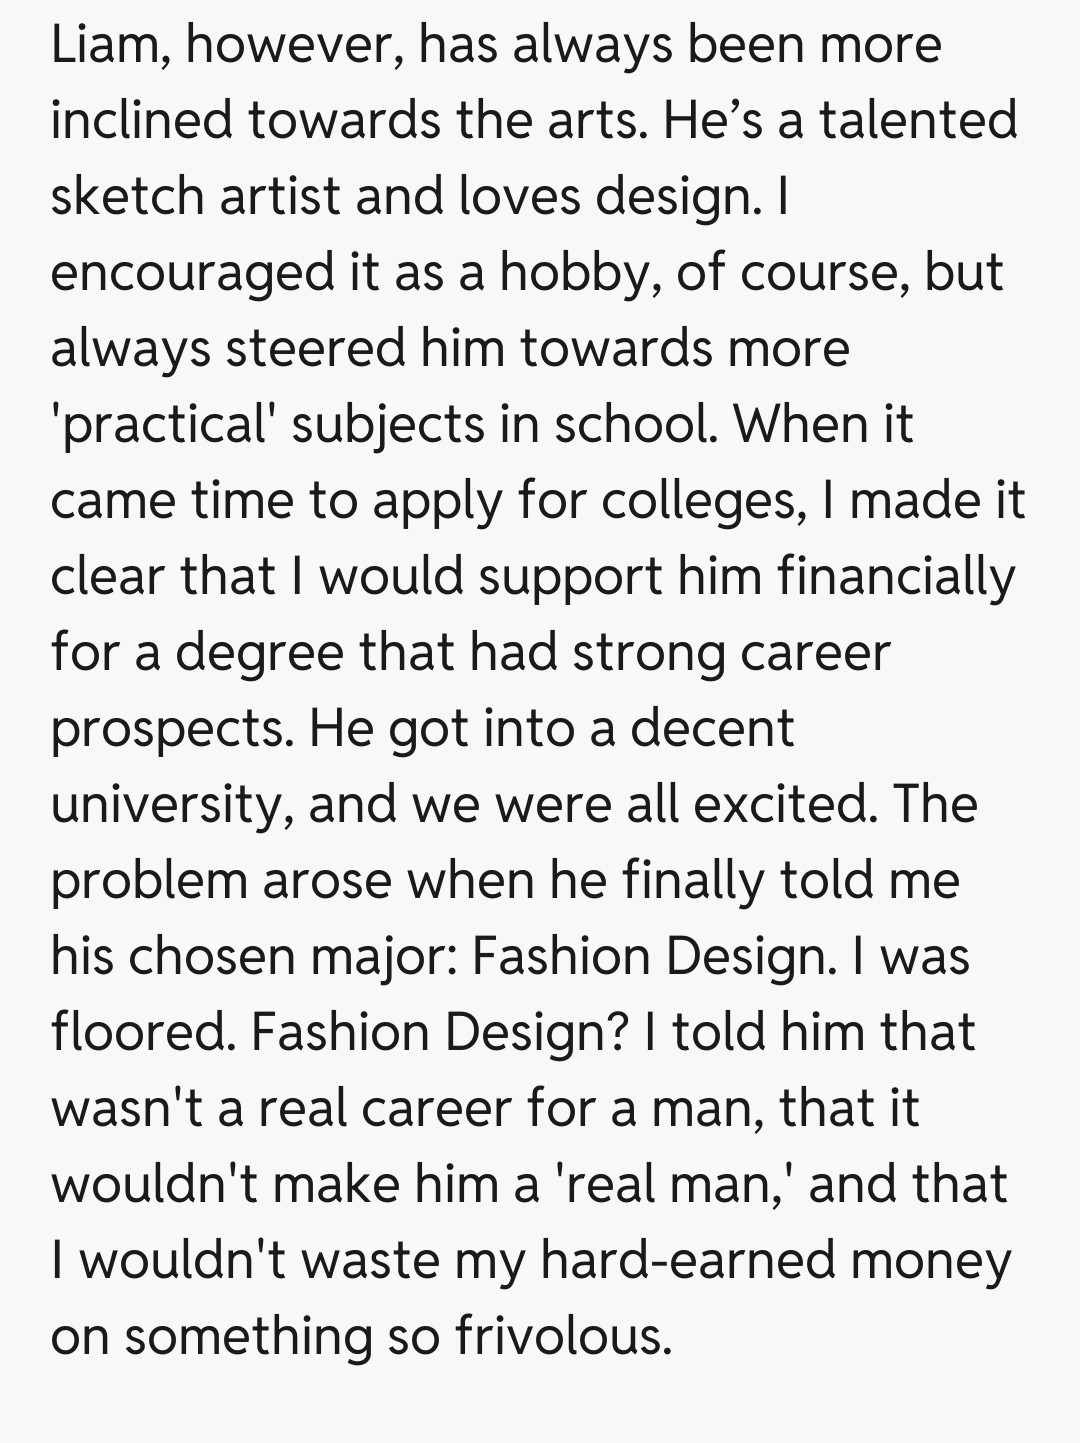The width and height of the screenshot is (1080, 1443).
Task: Click the word "encouraged"
Action: 192,273
